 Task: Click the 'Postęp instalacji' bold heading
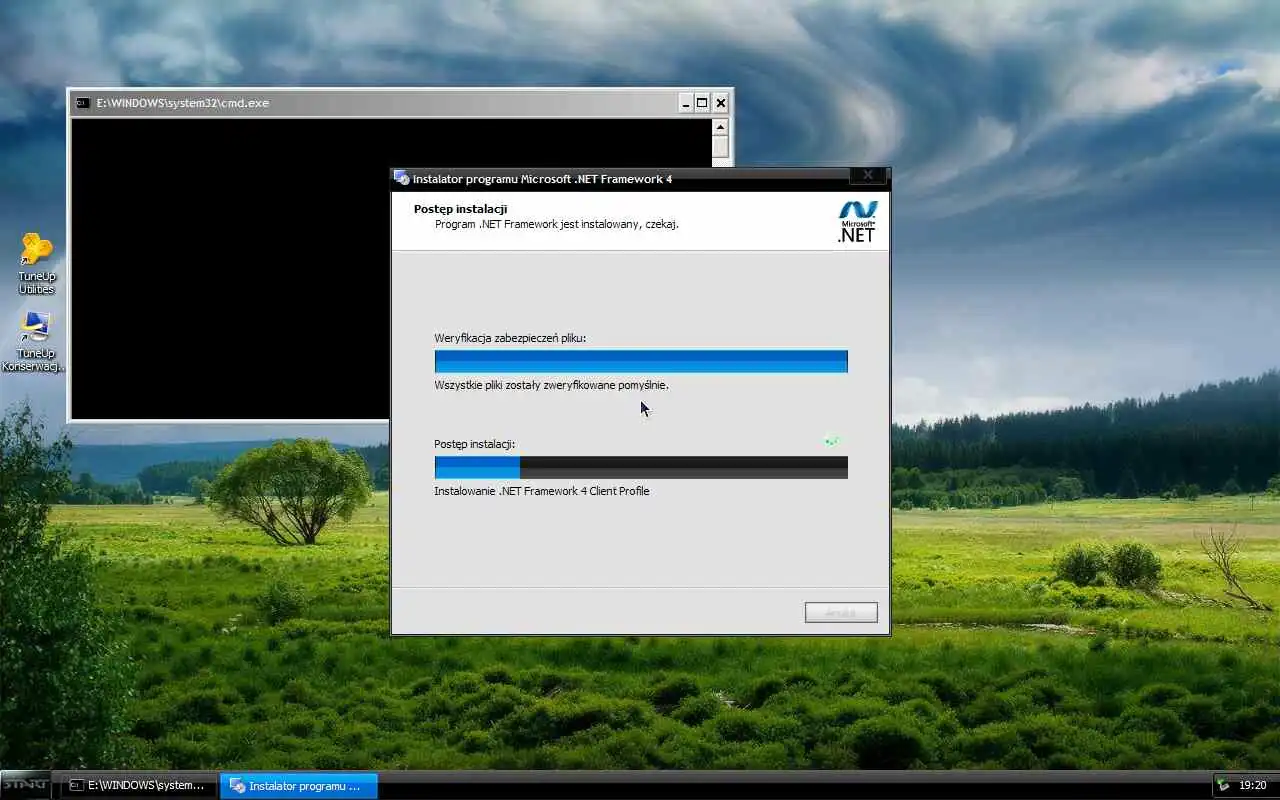[x=460, y=209]
